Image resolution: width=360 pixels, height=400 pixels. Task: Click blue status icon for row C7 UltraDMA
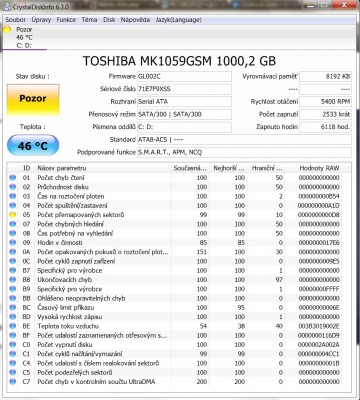point(13,382)
